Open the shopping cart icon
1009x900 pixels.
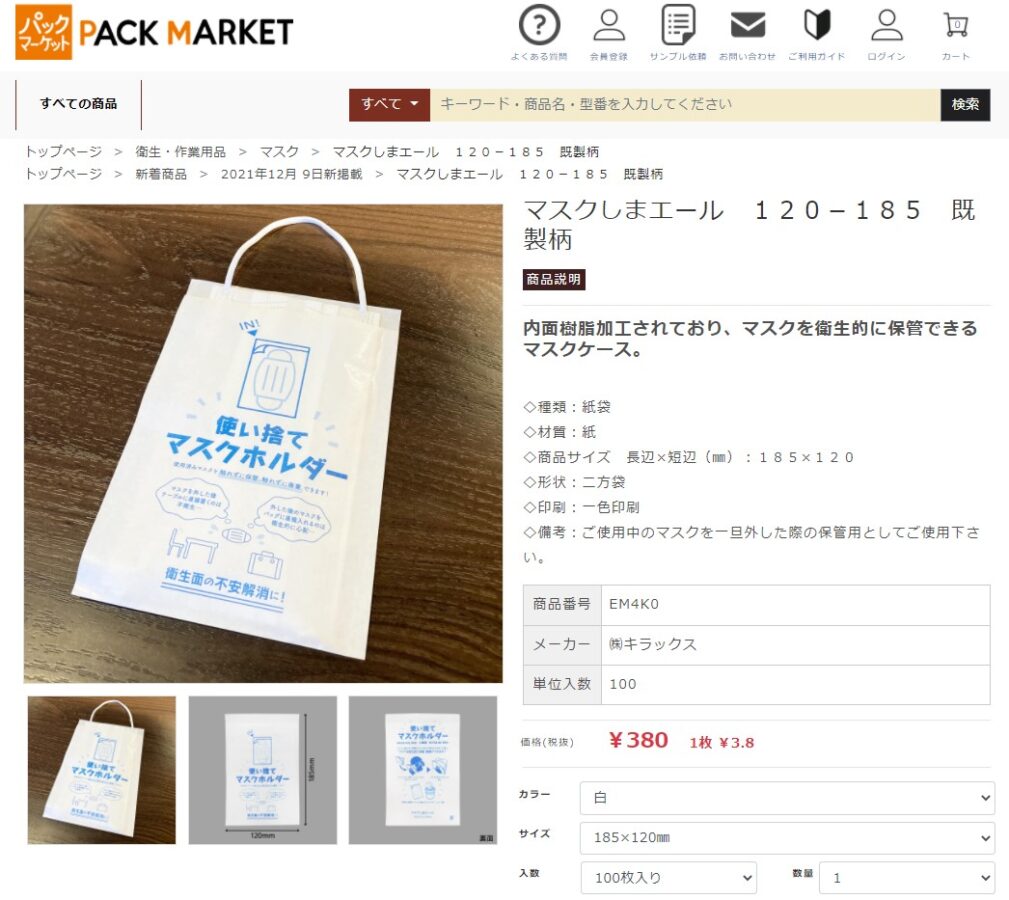point(956,25)
